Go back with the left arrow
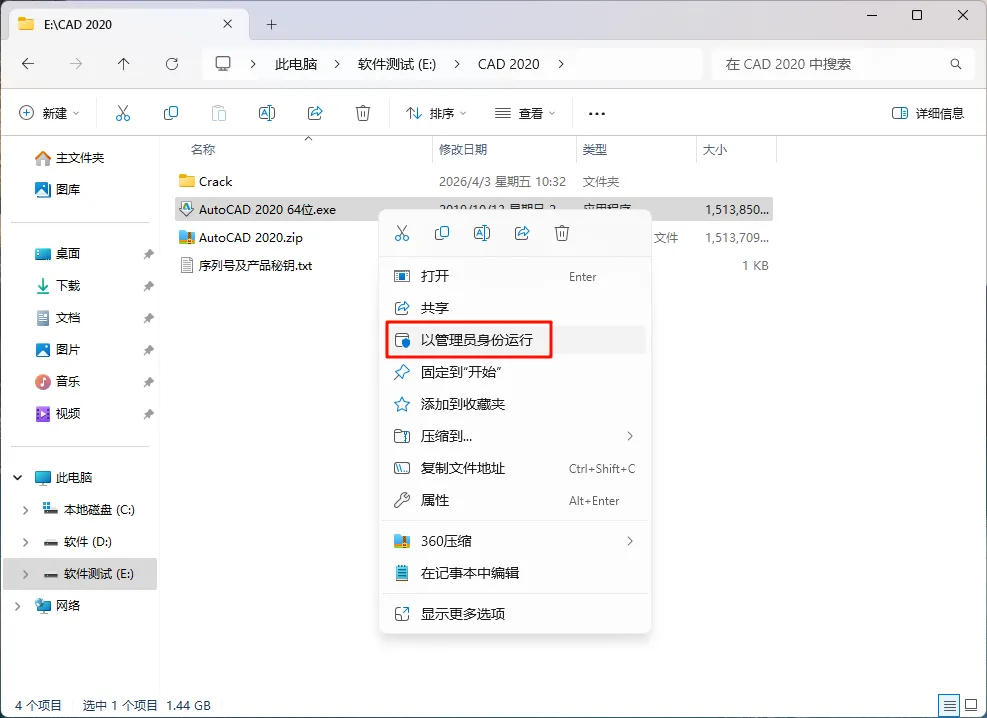The width and height of the screenshot is (987, 718). pyautogui.click(x=28, y=64)
